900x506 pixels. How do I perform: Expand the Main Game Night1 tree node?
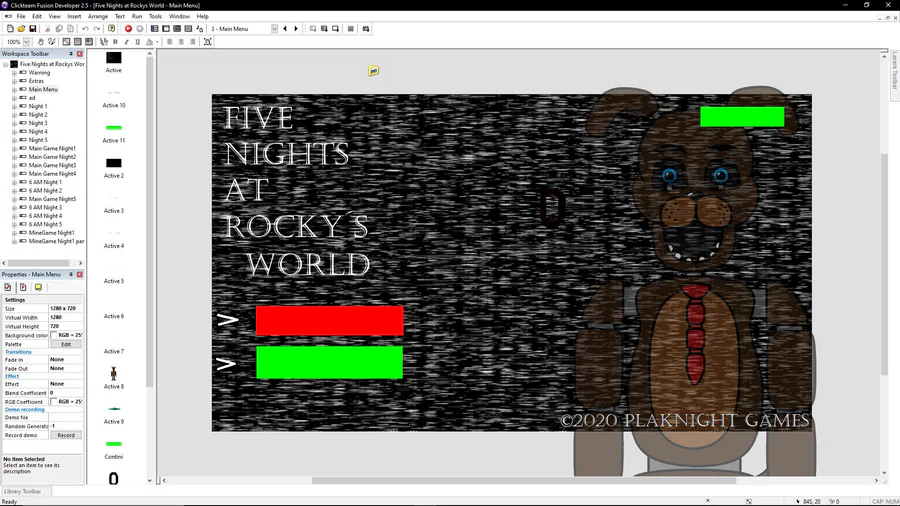click(x=14, y=149)
